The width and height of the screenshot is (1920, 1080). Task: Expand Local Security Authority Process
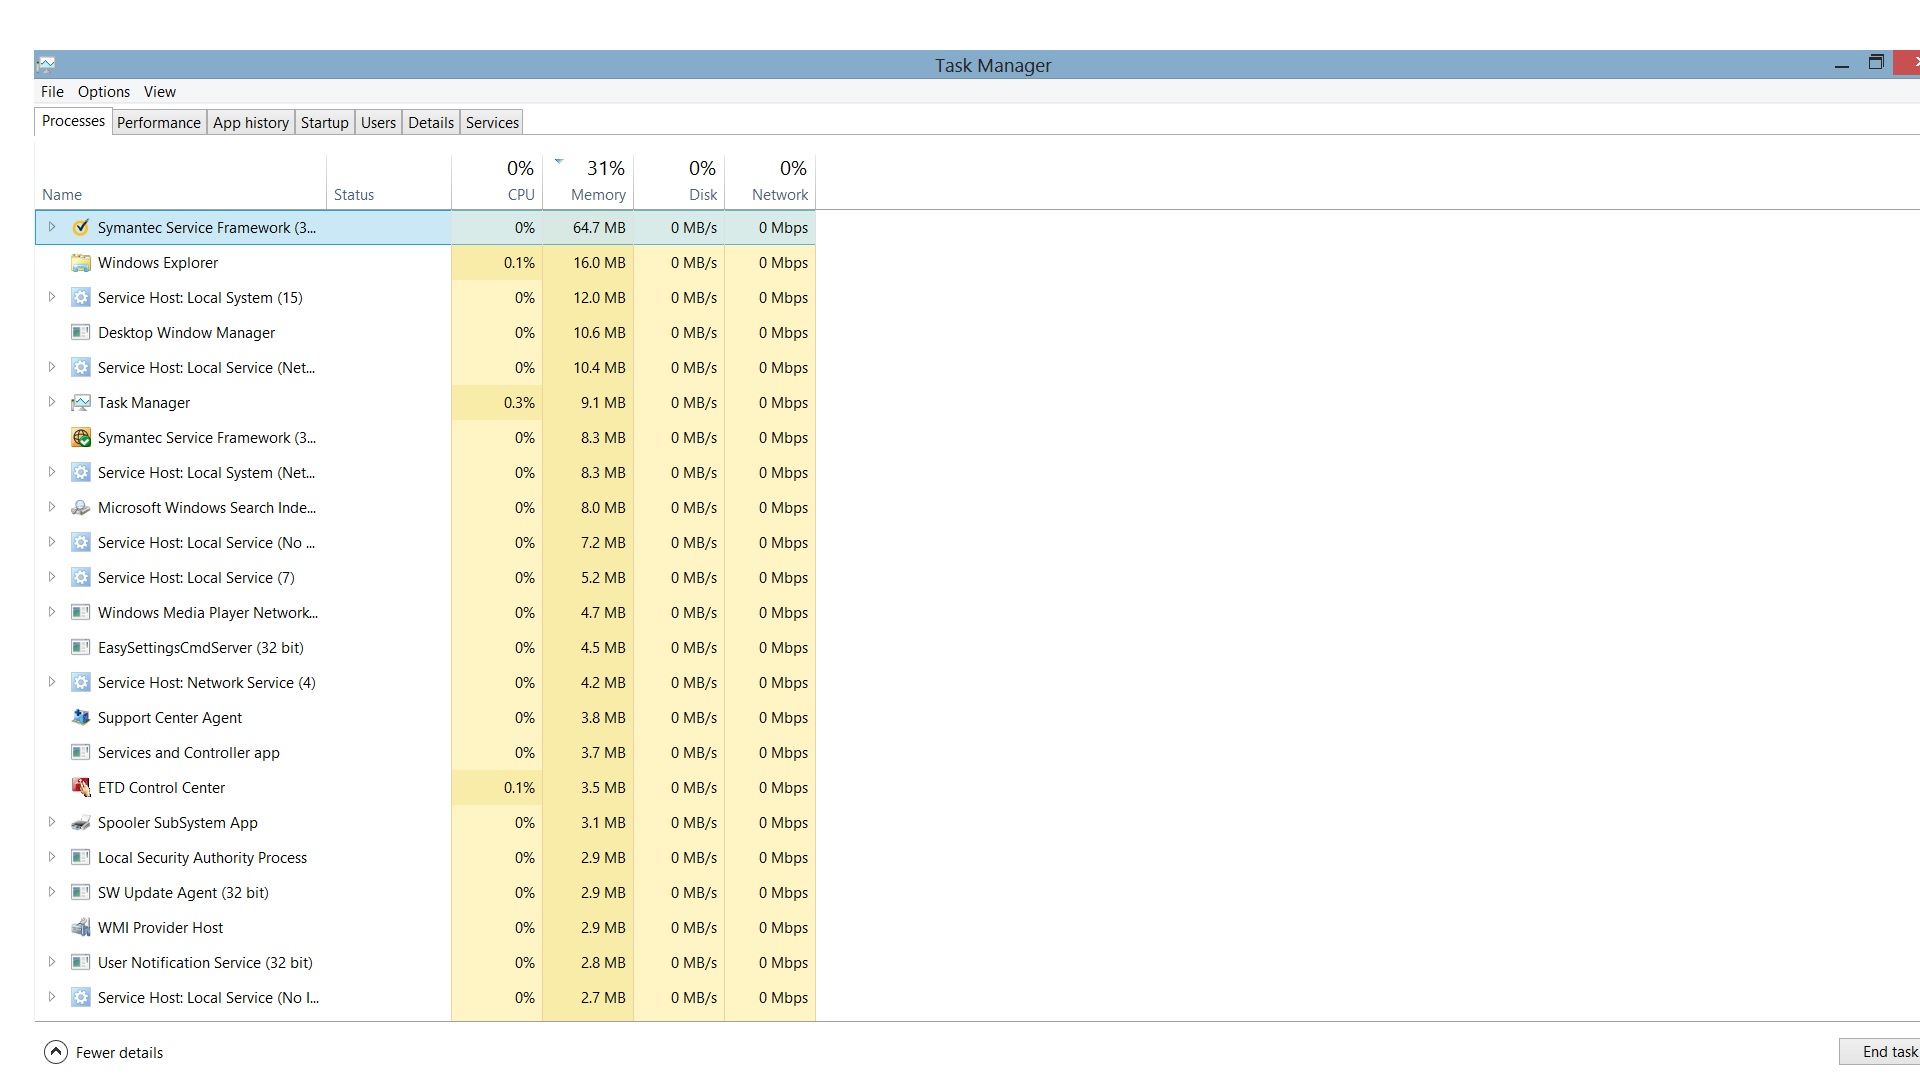click(52, 857)
